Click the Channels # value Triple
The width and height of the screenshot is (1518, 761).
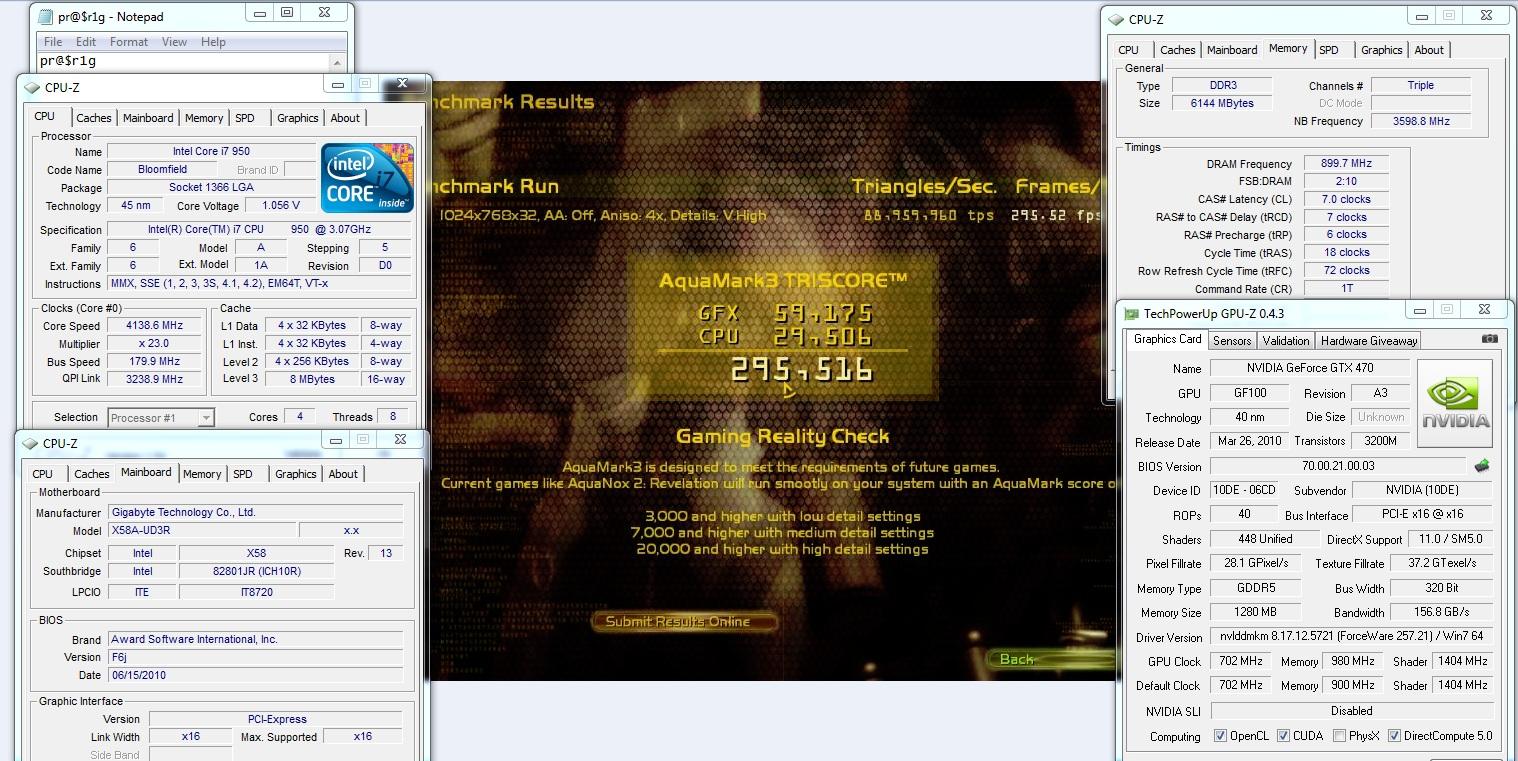click(1420, 85)
